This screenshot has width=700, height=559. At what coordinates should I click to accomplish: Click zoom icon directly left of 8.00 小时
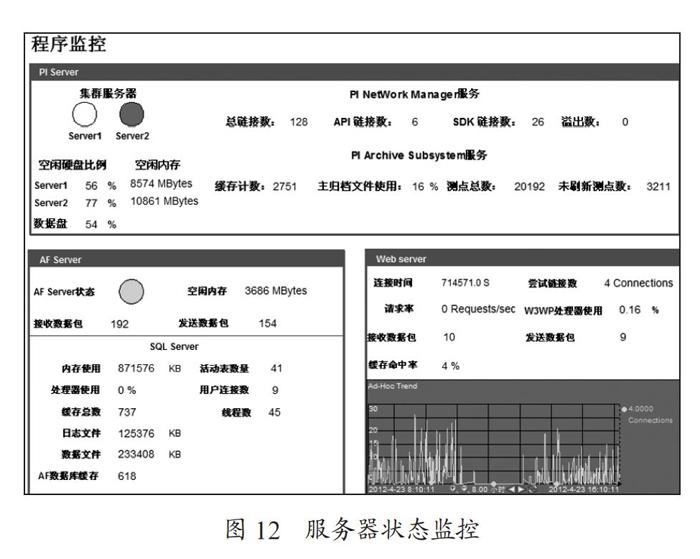(x=464, y=489)
